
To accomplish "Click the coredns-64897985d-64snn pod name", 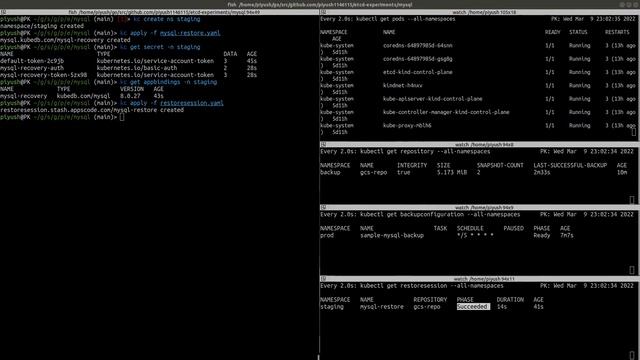I will (418, 46).
